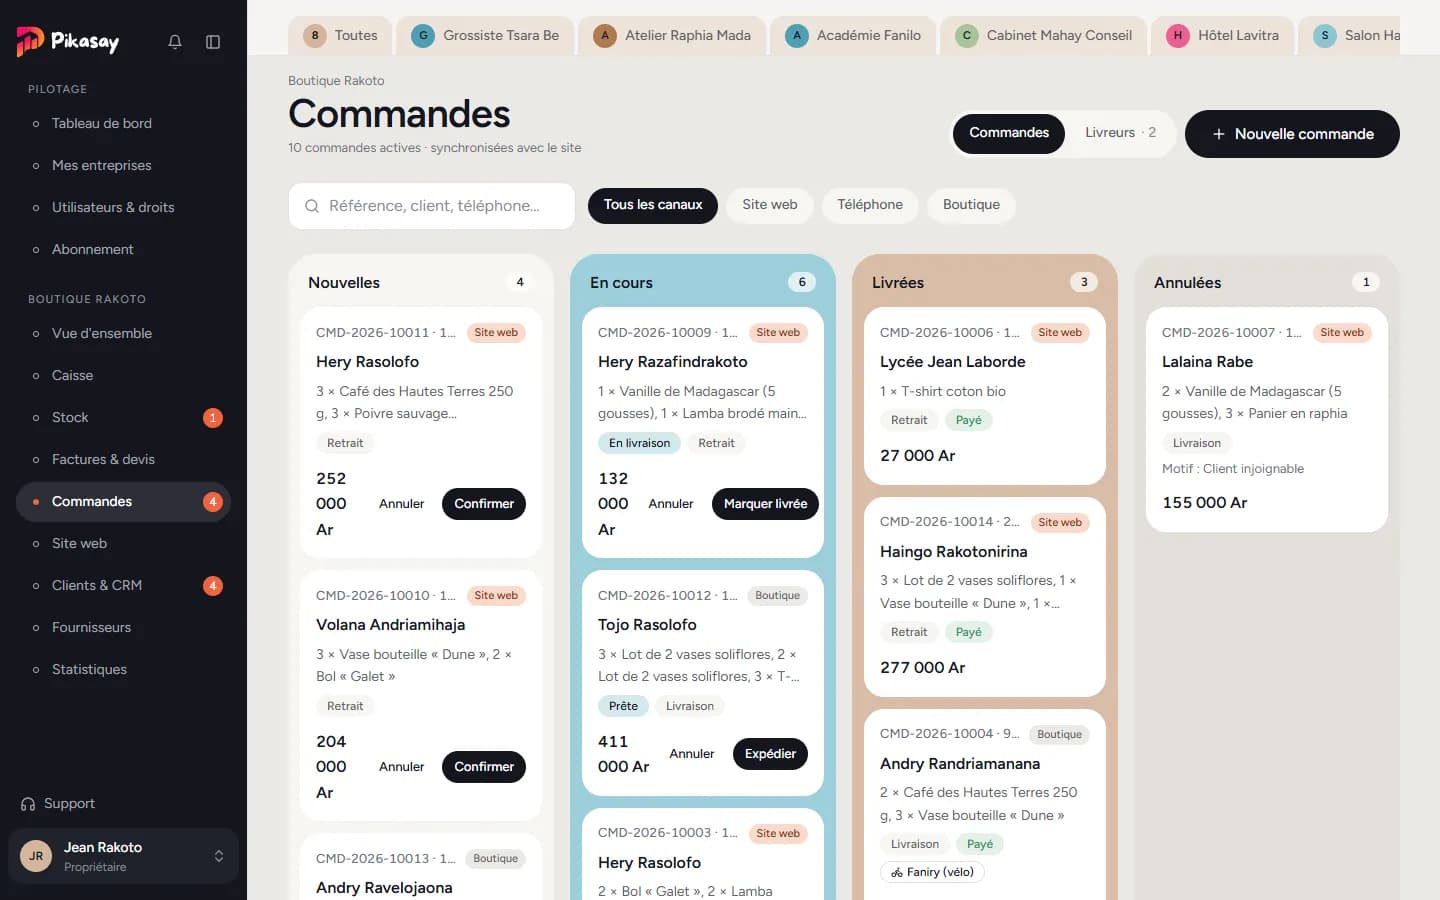Ship Tojo Rasolofo's order with Expédier
This screenshot has width=1440, height=900.
pos(770,754)
